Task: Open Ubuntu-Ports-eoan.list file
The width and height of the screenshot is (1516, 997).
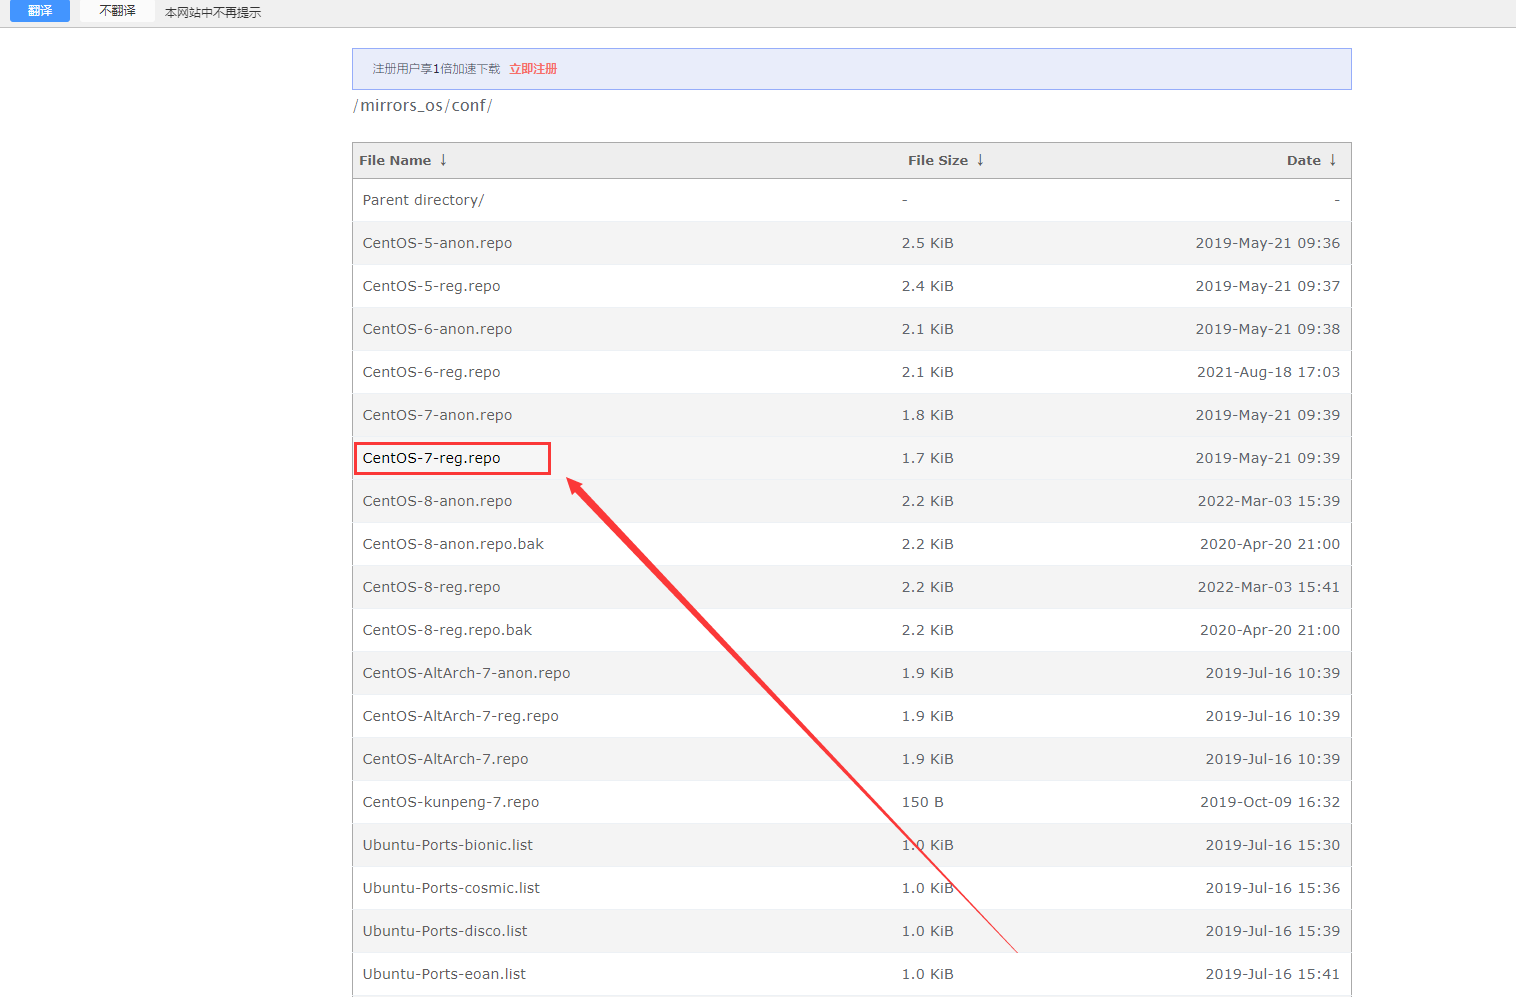Action: [x=444, y=974]
